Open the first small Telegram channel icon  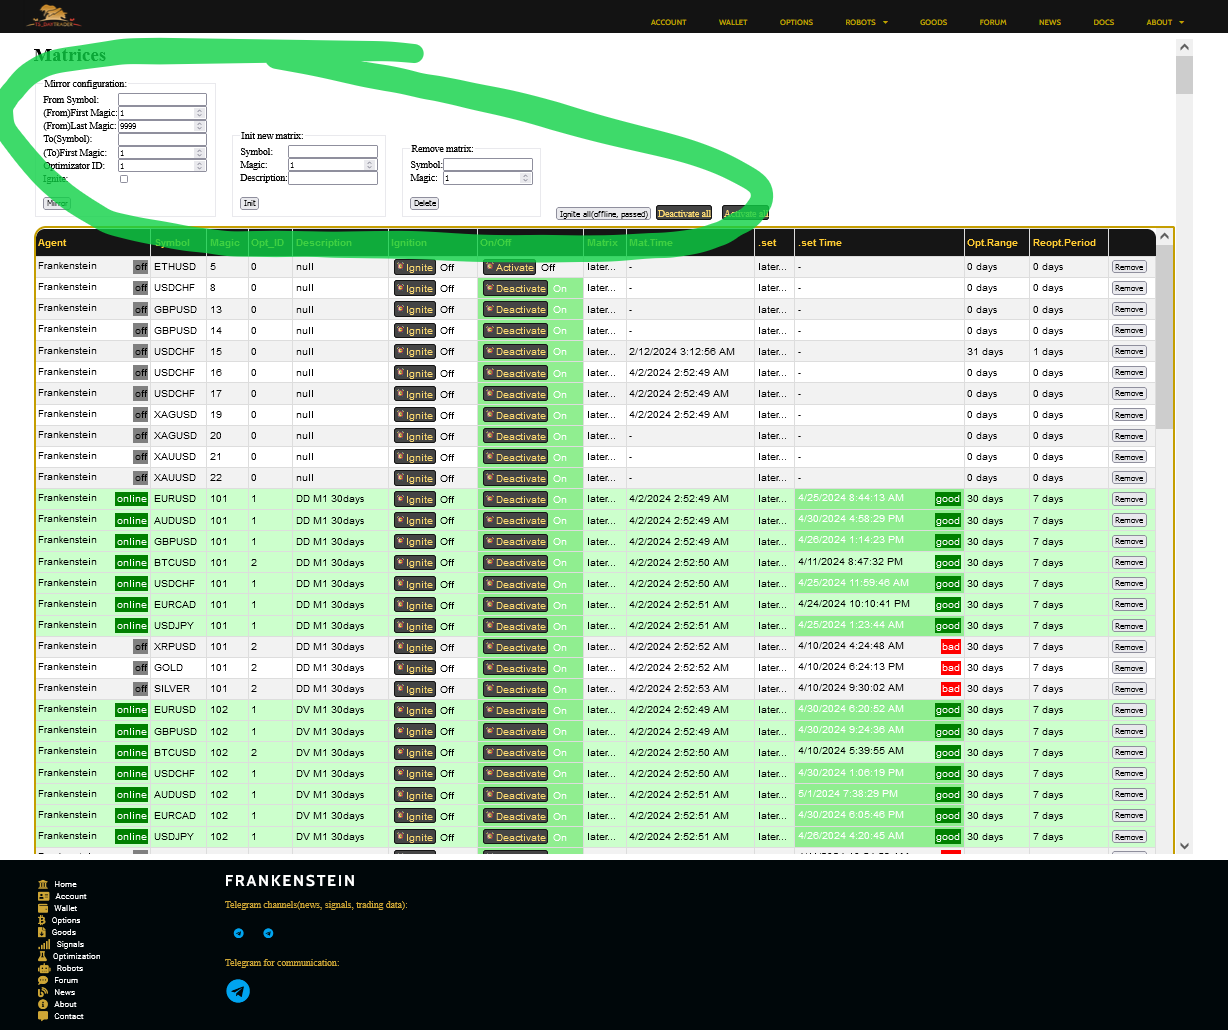238,933
